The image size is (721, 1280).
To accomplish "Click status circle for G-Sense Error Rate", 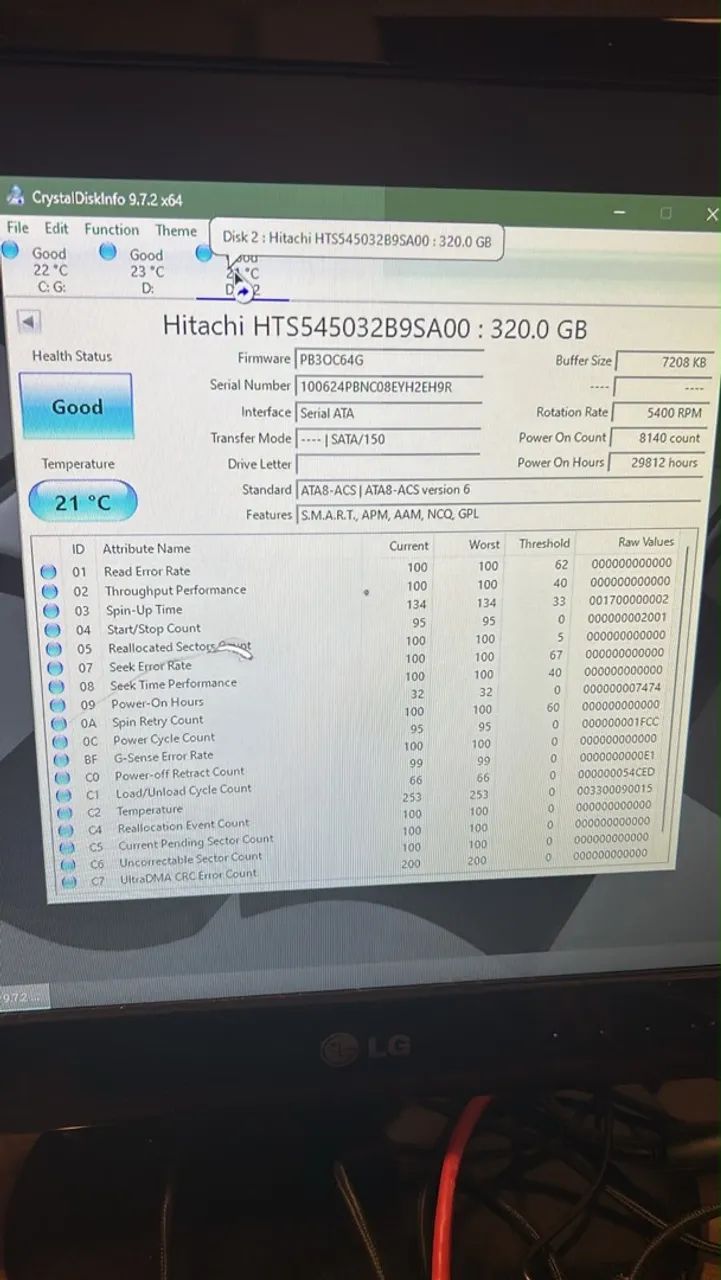I will coord(62,759).
